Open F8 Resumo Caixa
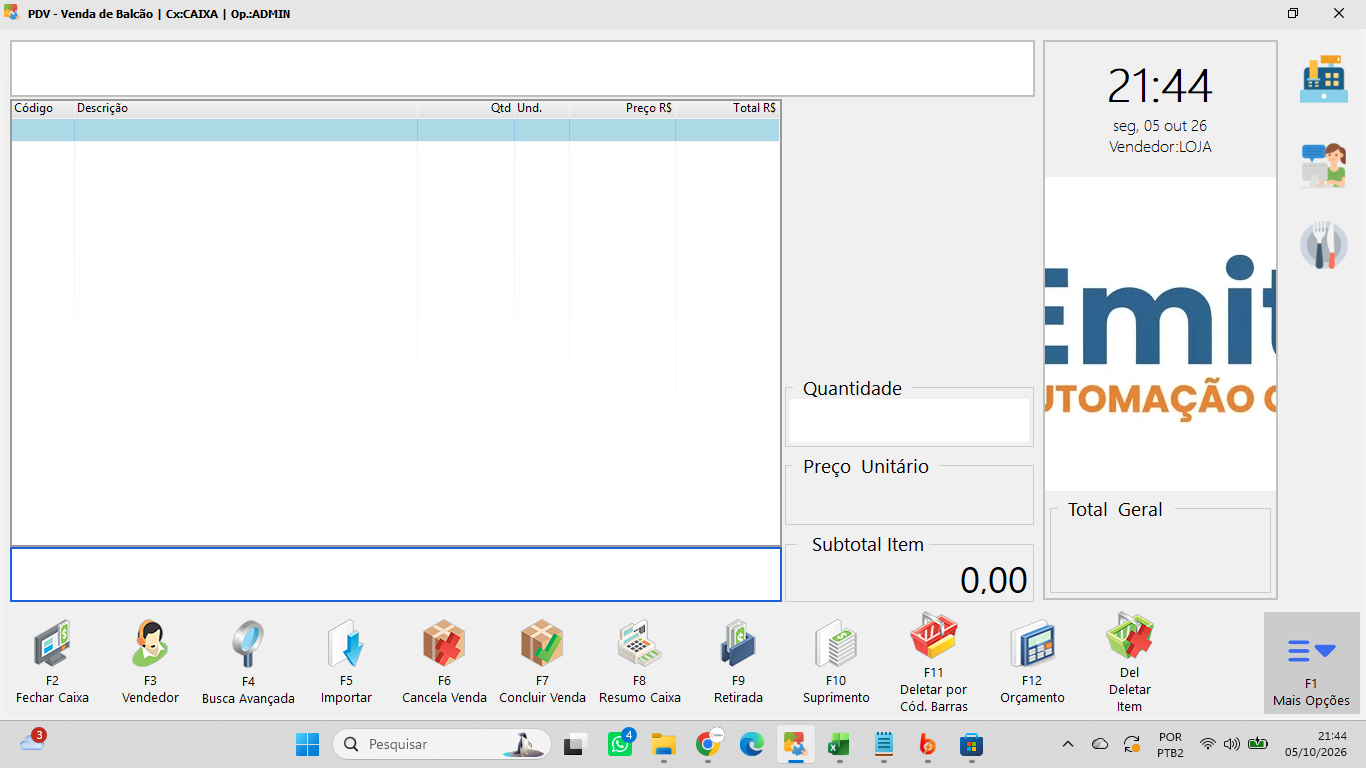The height and width of the screenshot is (768, 1366). click(640, 662)
